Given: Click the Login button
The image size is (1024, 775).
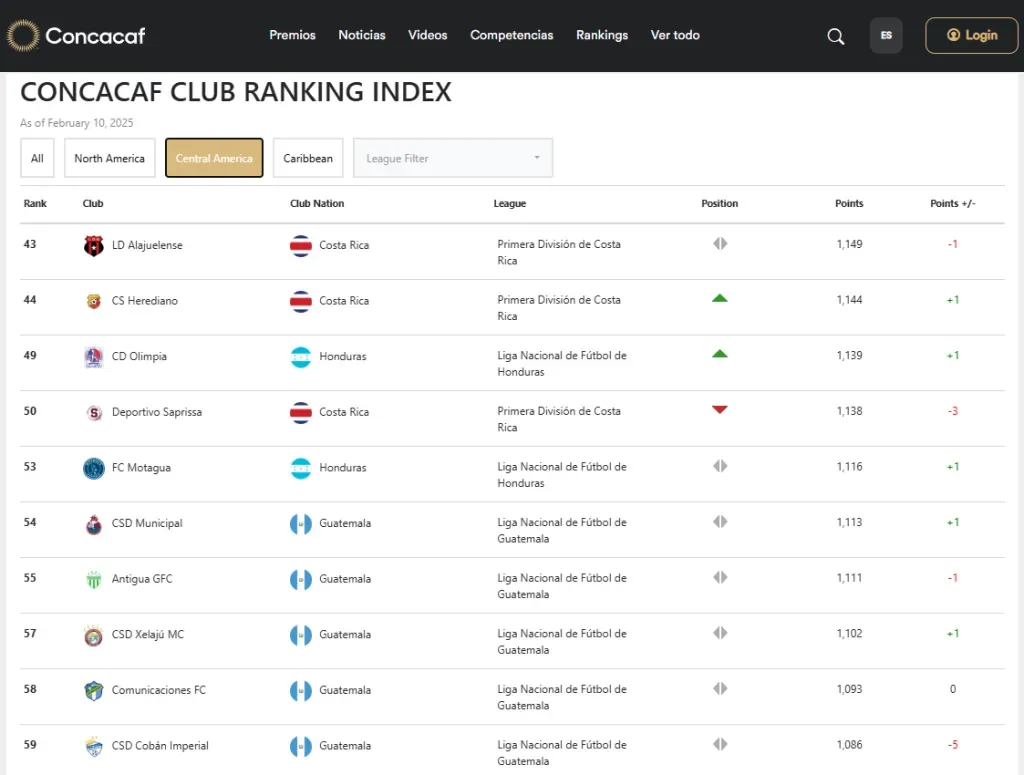Looking at the screenshot, I should [x=971, y=35].
